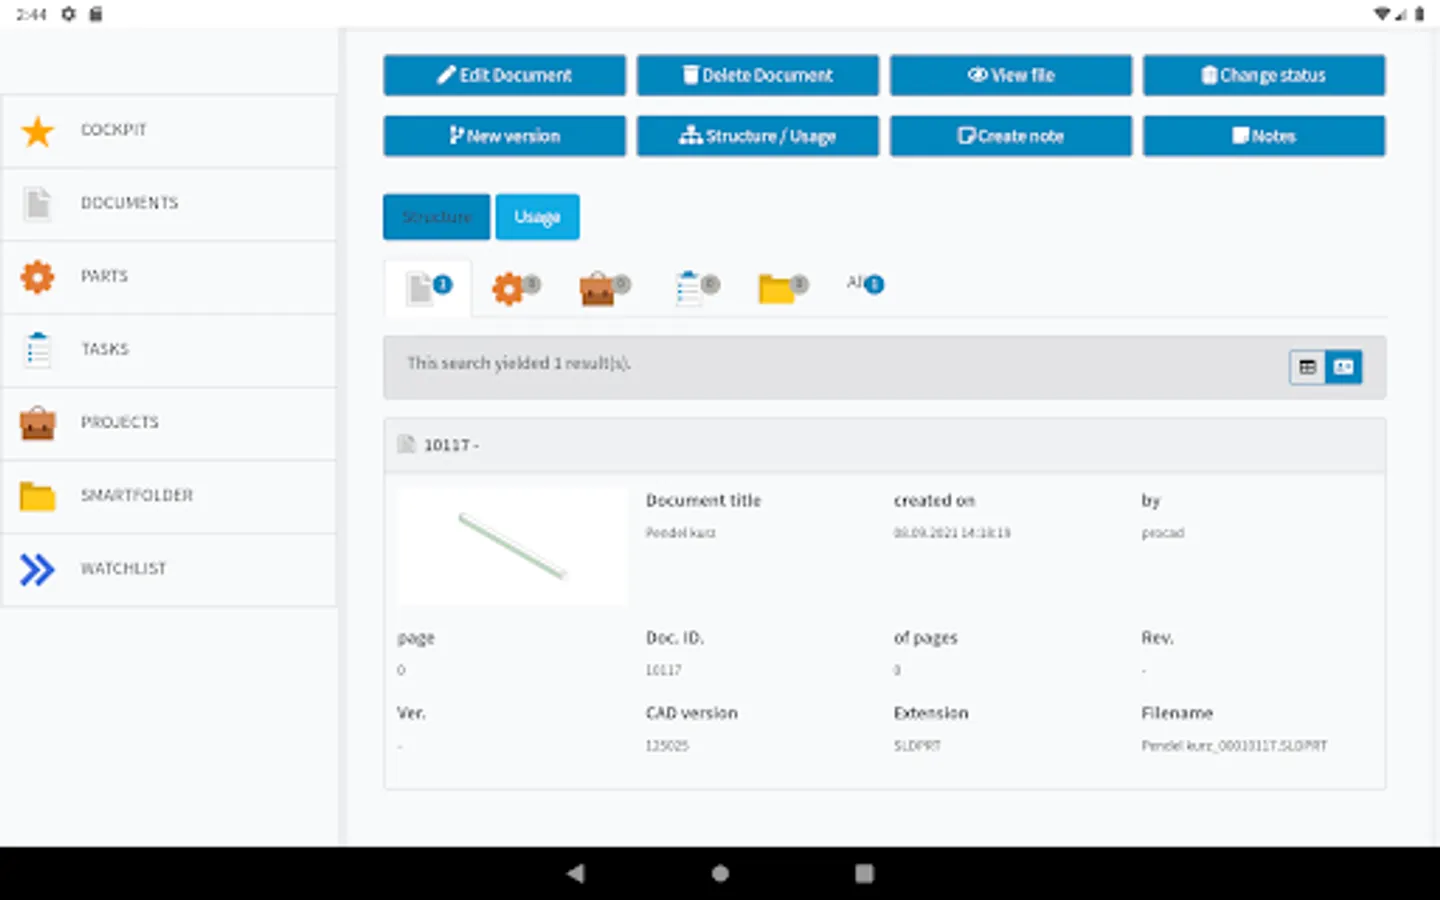Switch to card detail view
Viewport: 1440px width, 900px height.
[1343, 367]
